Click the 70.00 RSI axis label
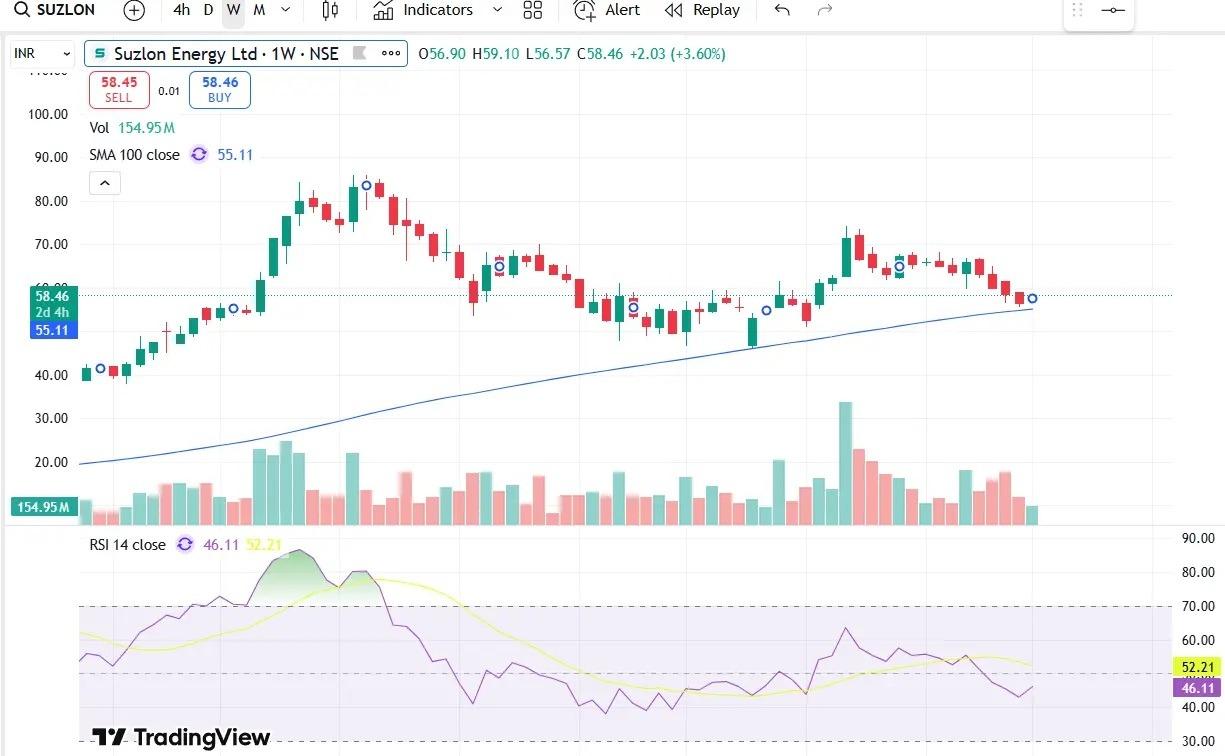This screenshot has height=756, width=1225. point(1198,606)
